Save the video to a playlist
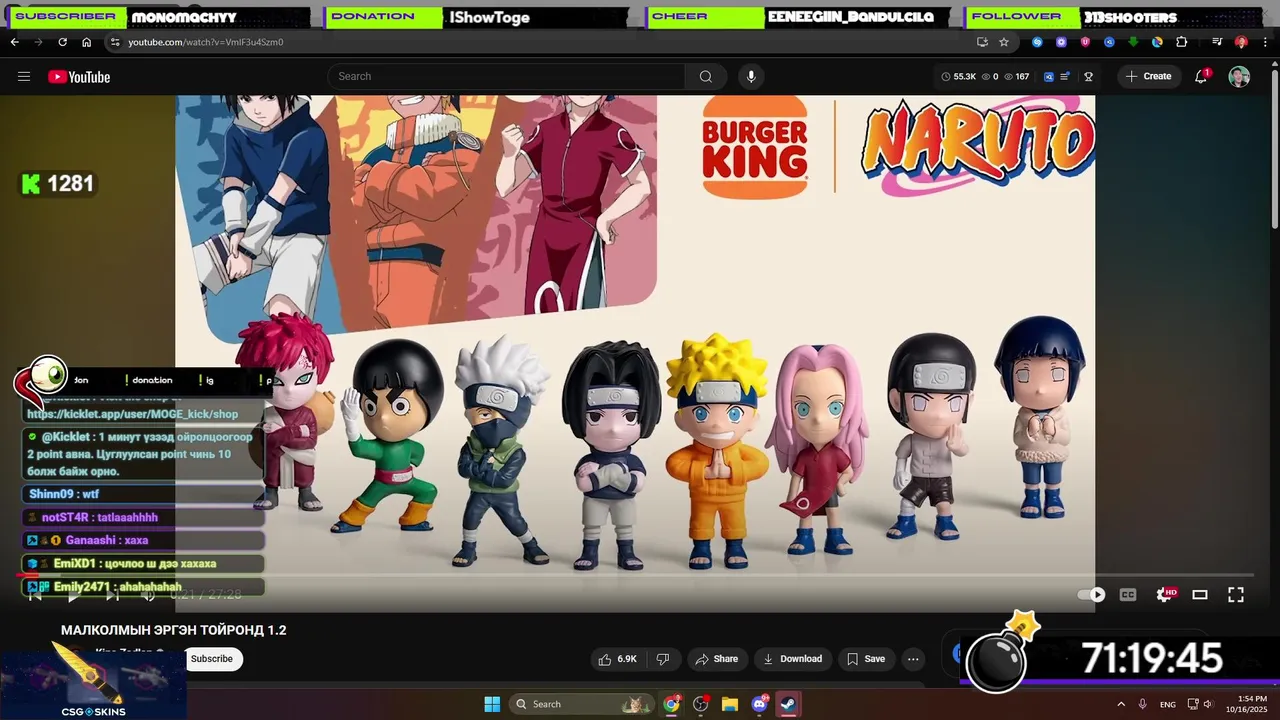The width and height of the screenshot is (1280, 720). click(866, 659)
